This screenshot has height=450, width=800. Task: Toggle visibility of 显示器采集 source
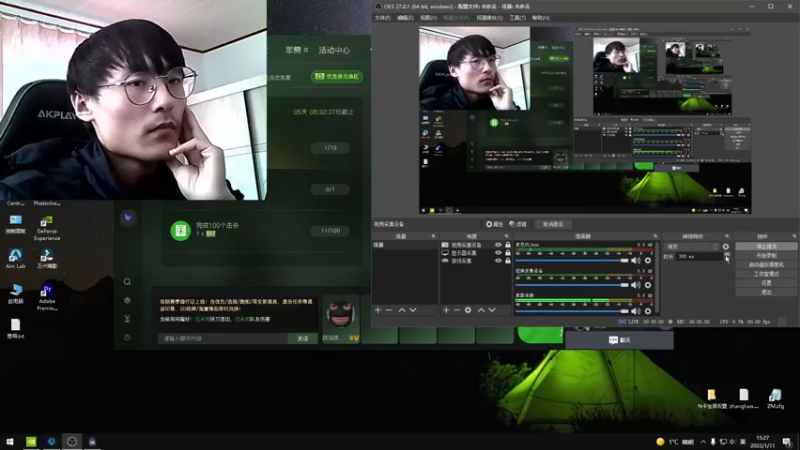coord(498,253)
